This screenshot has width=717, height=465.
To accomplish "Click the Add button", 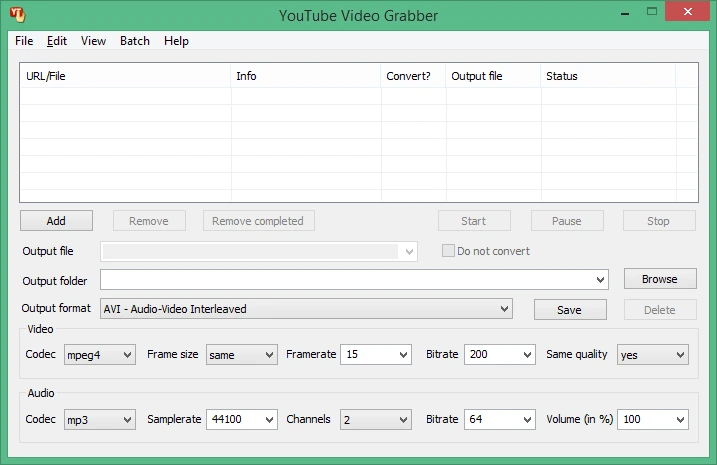I will [56, 221].
